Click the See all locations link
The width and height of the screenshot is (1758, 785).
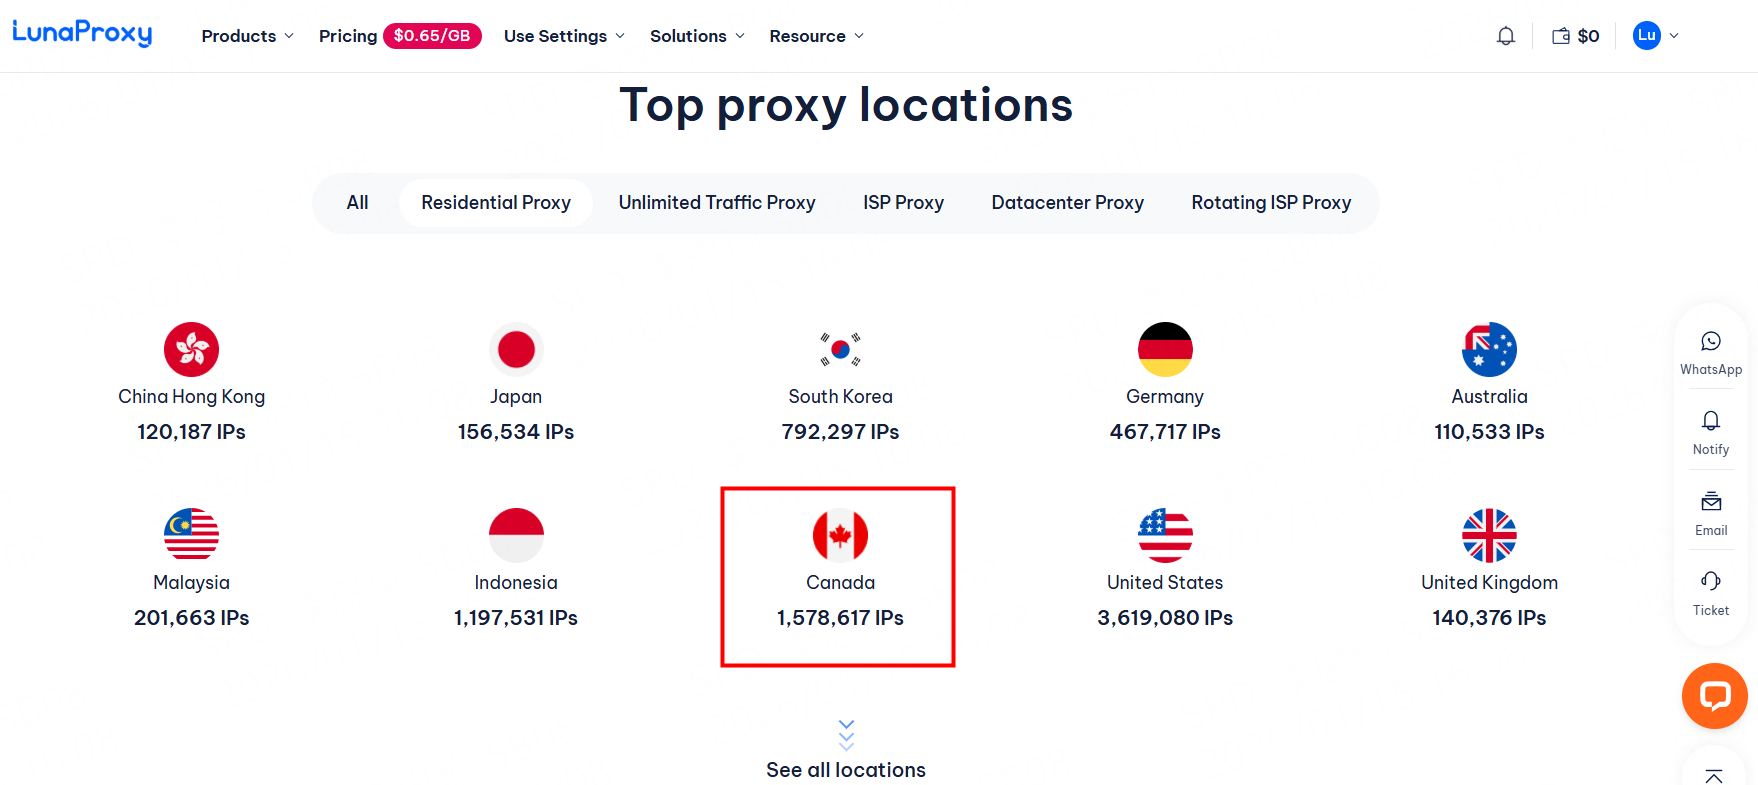pyautogui.click(x=846, y=769)
